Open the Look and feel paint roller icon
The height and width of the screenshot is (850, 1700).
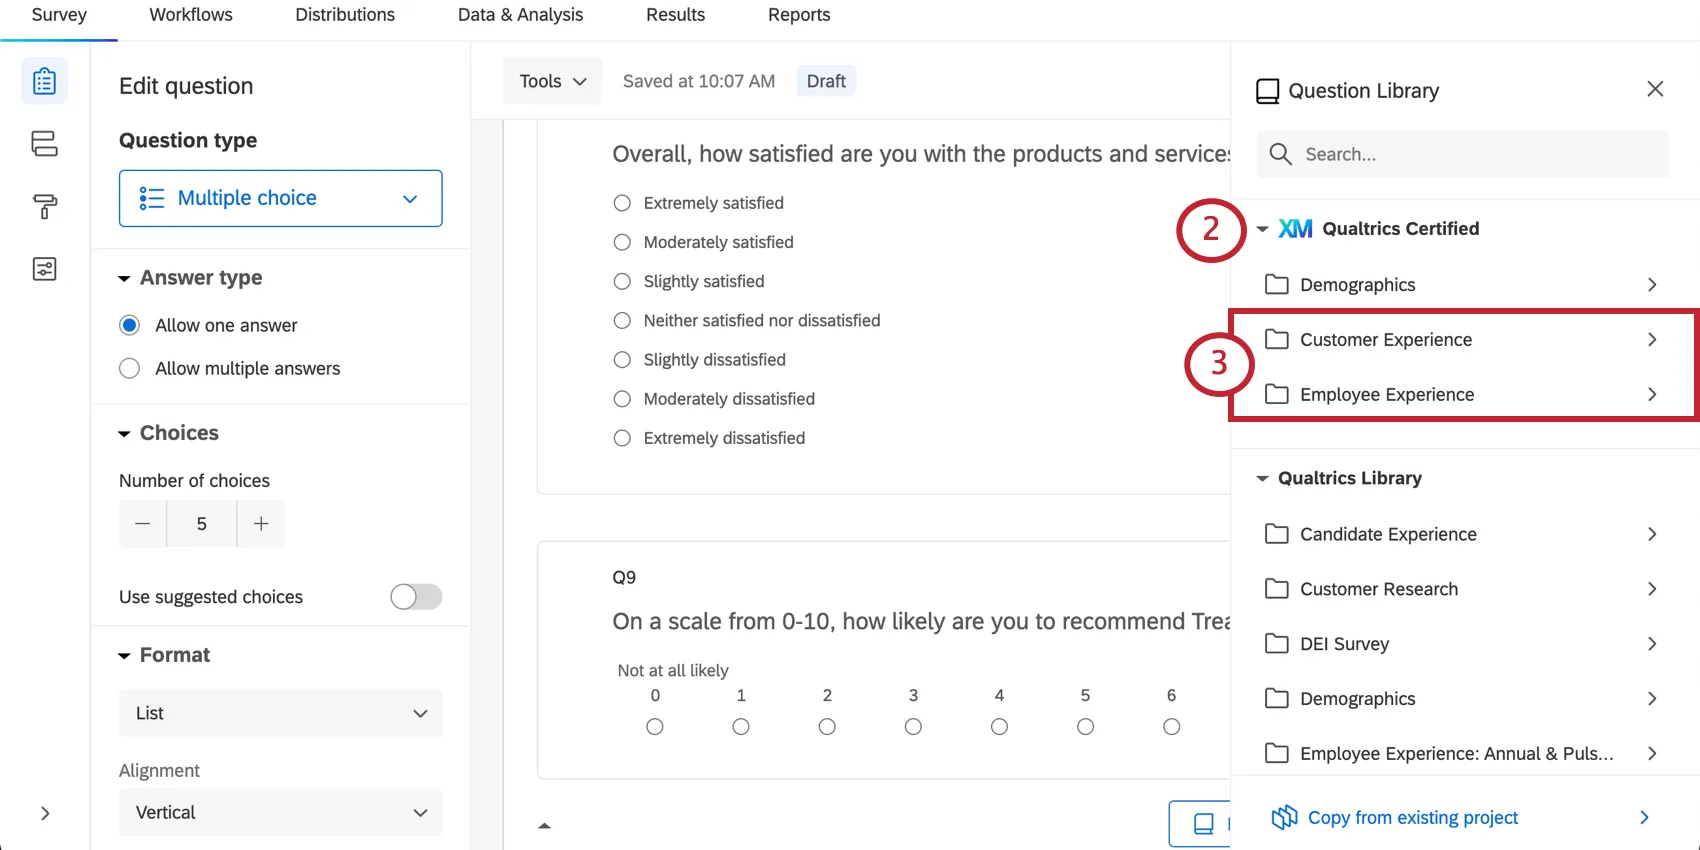44,207
